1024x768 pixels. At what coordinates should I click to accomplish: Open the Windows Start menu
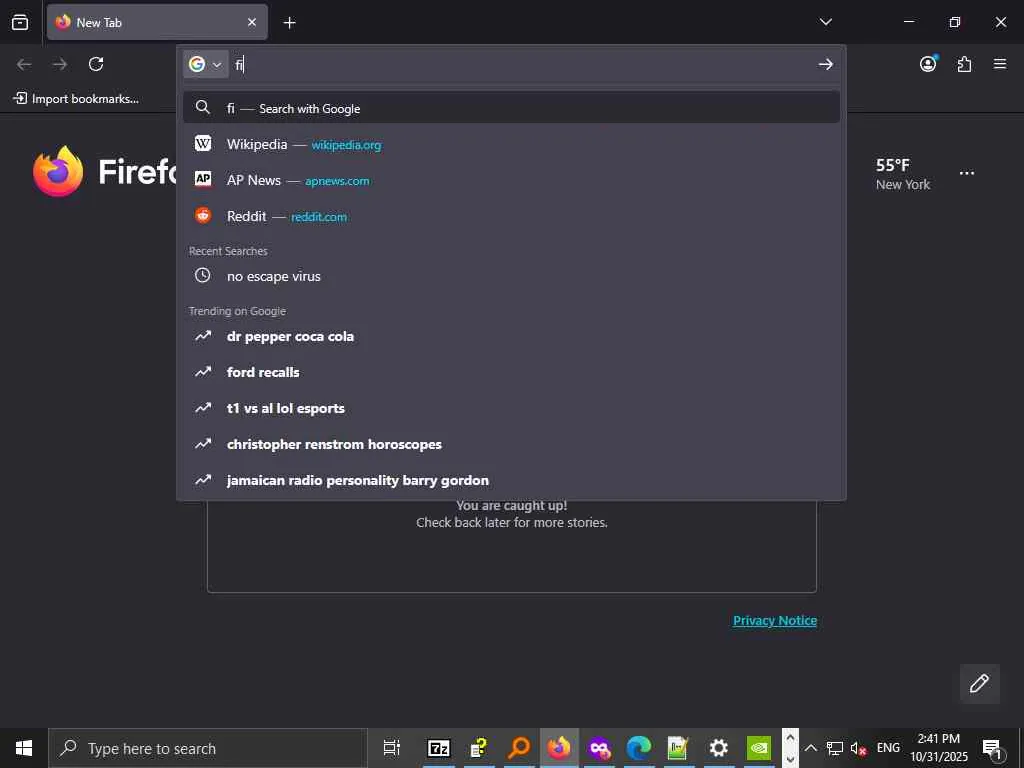(24, 748)
